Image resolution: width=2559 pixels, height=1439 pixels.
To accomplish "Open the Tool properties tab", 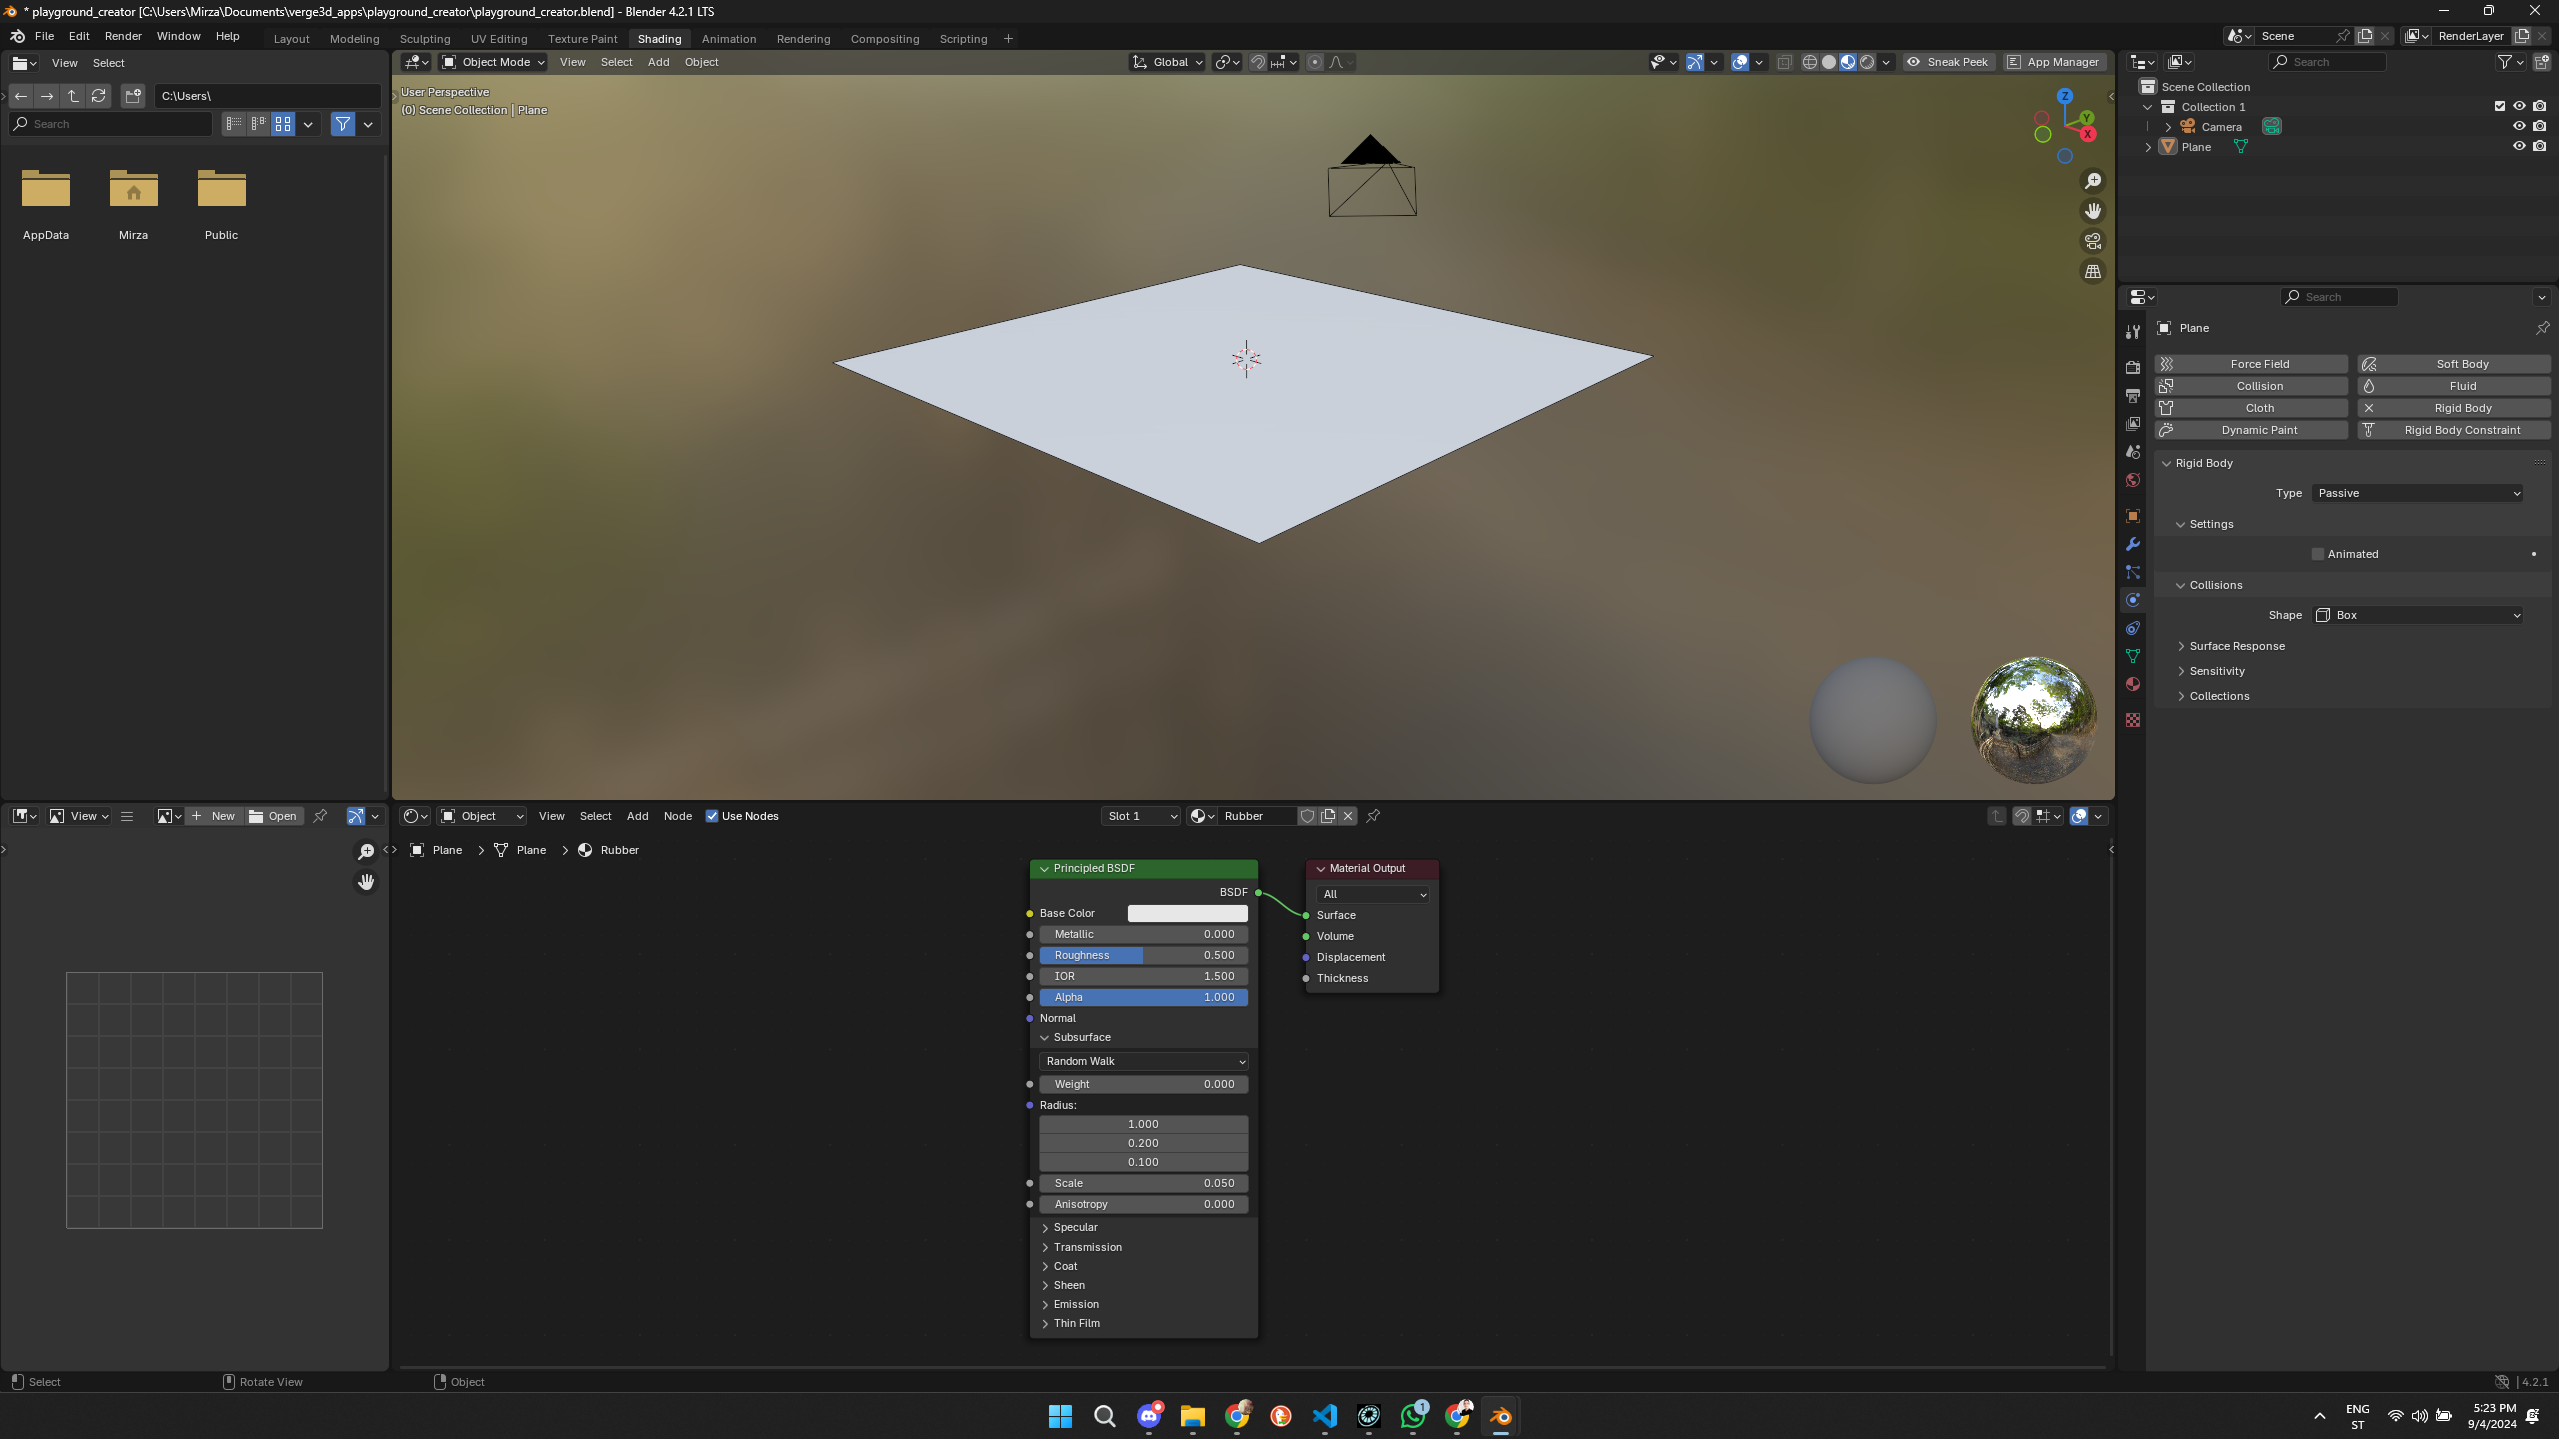I will [x=2133, y=332].
